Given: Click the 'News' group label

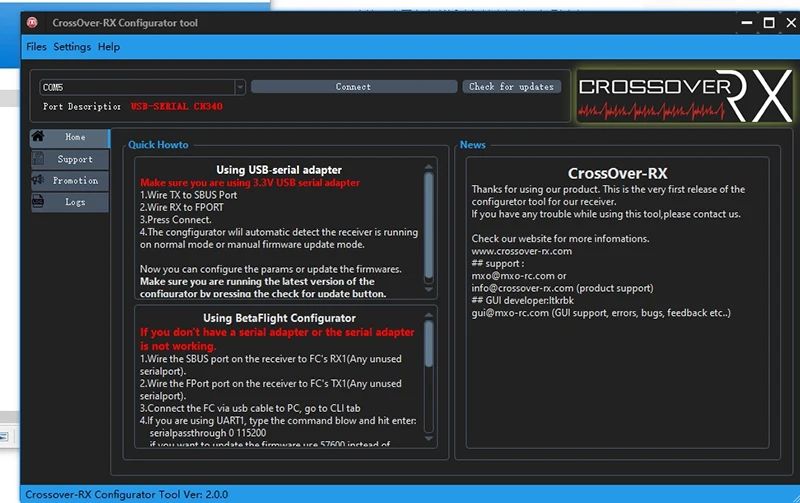Looking at the screenshot, I should coord(472,145).
